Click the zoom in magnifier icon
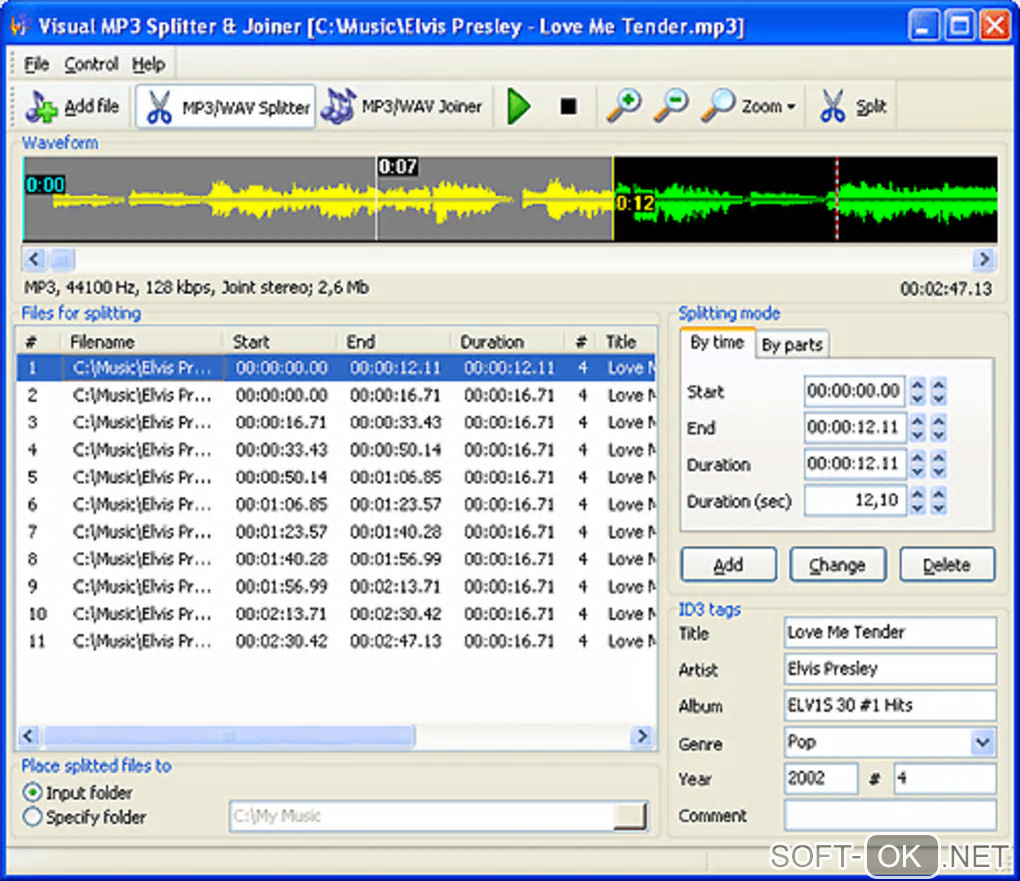The image size is (1020, 881). coord(623,106)
